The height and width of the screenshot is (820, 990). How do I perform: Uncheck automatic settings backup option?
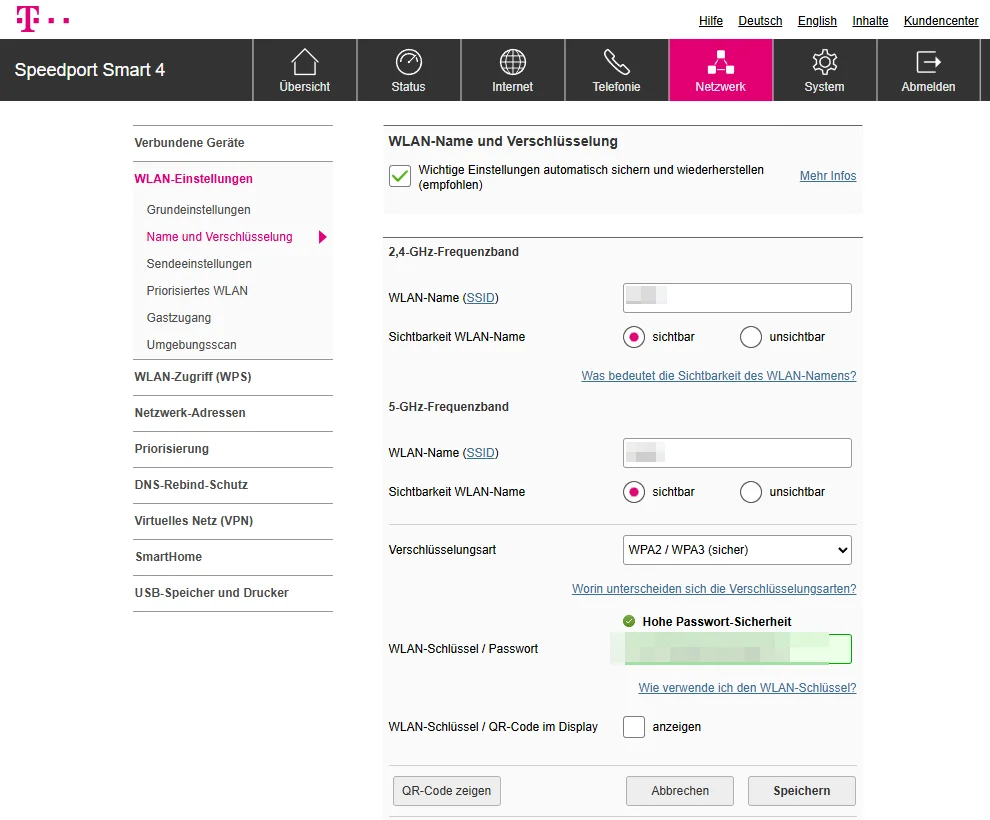400,176
